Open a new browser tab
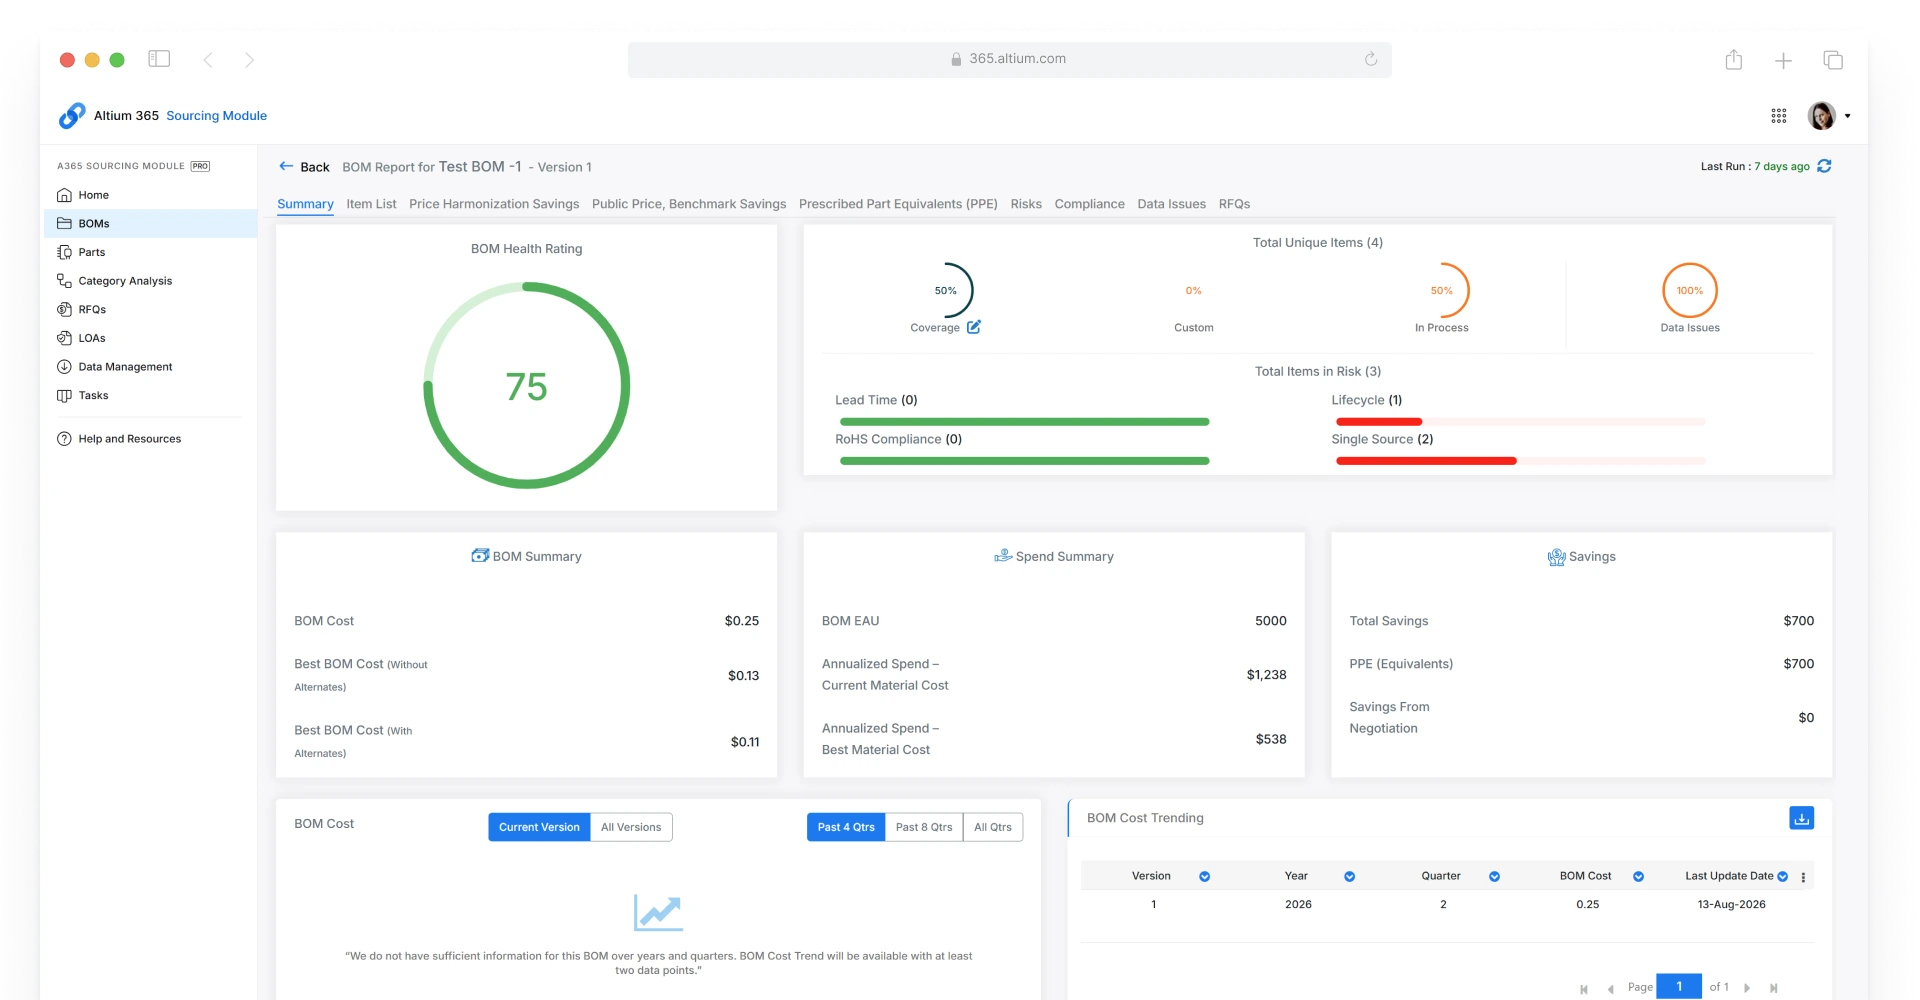The height and width of the screenshot is (1000, 1920). [1783, 61]
